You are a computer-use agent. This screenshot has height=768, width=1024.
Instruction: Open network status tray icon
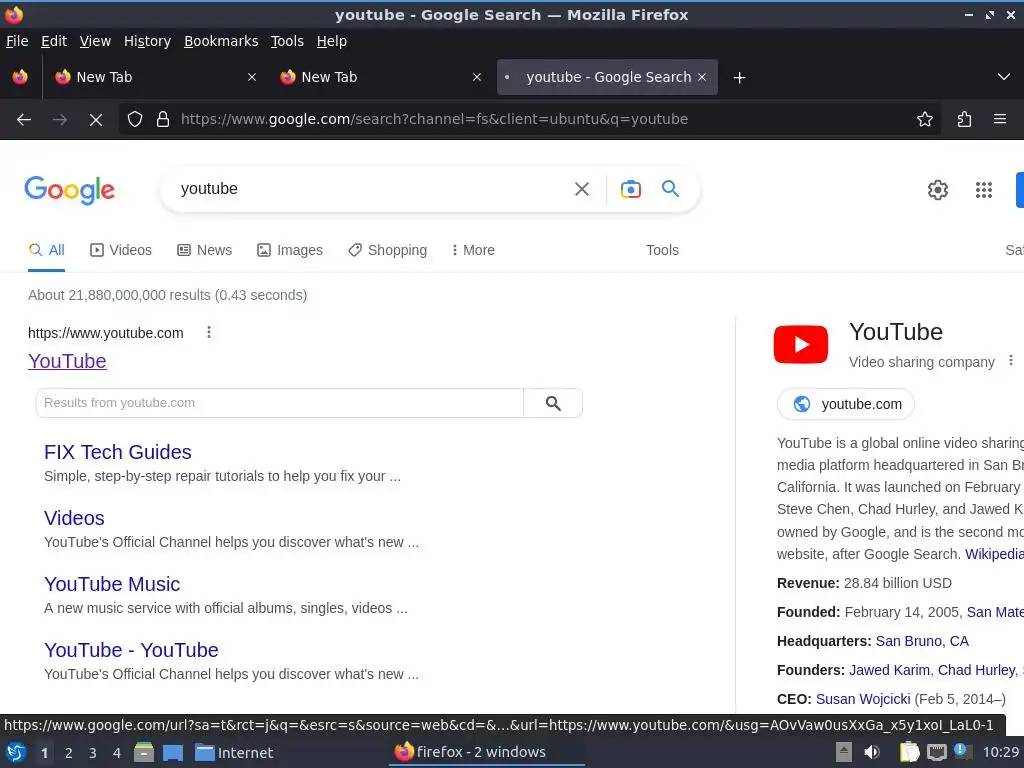[x=936, y=752]
